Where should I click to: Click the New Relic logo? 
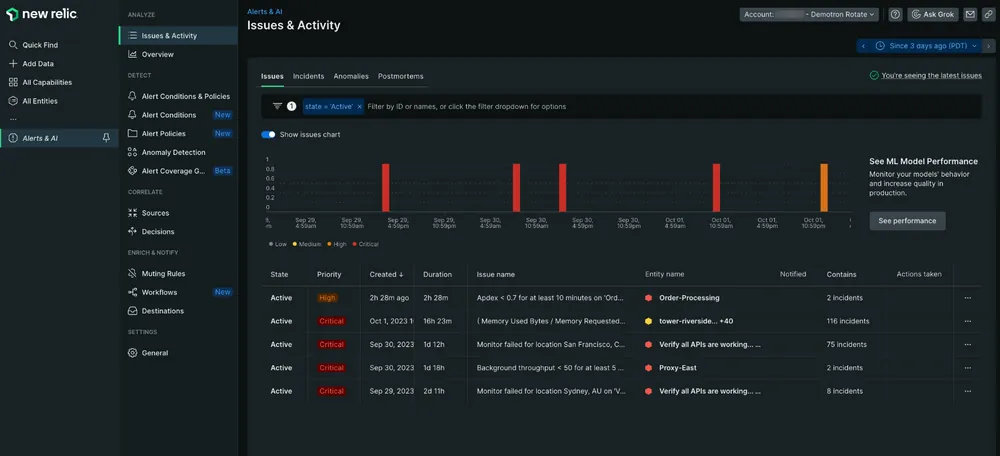point(41,14)
